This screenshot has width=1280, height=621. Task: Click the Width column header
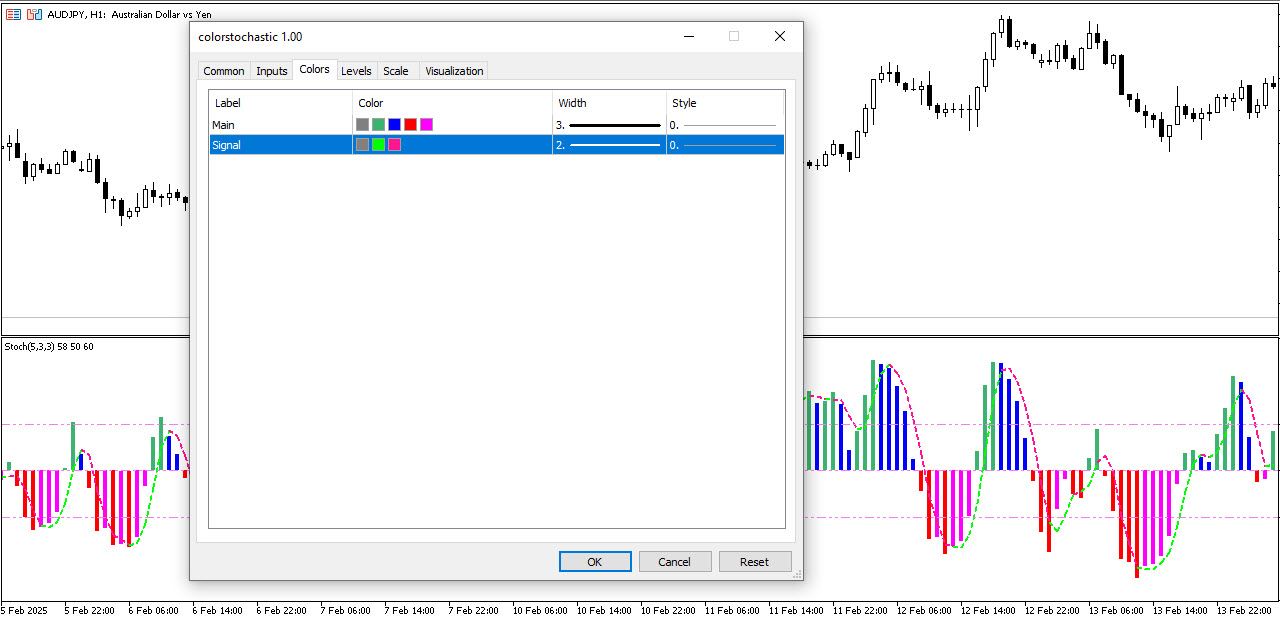[x=609, y=103]
